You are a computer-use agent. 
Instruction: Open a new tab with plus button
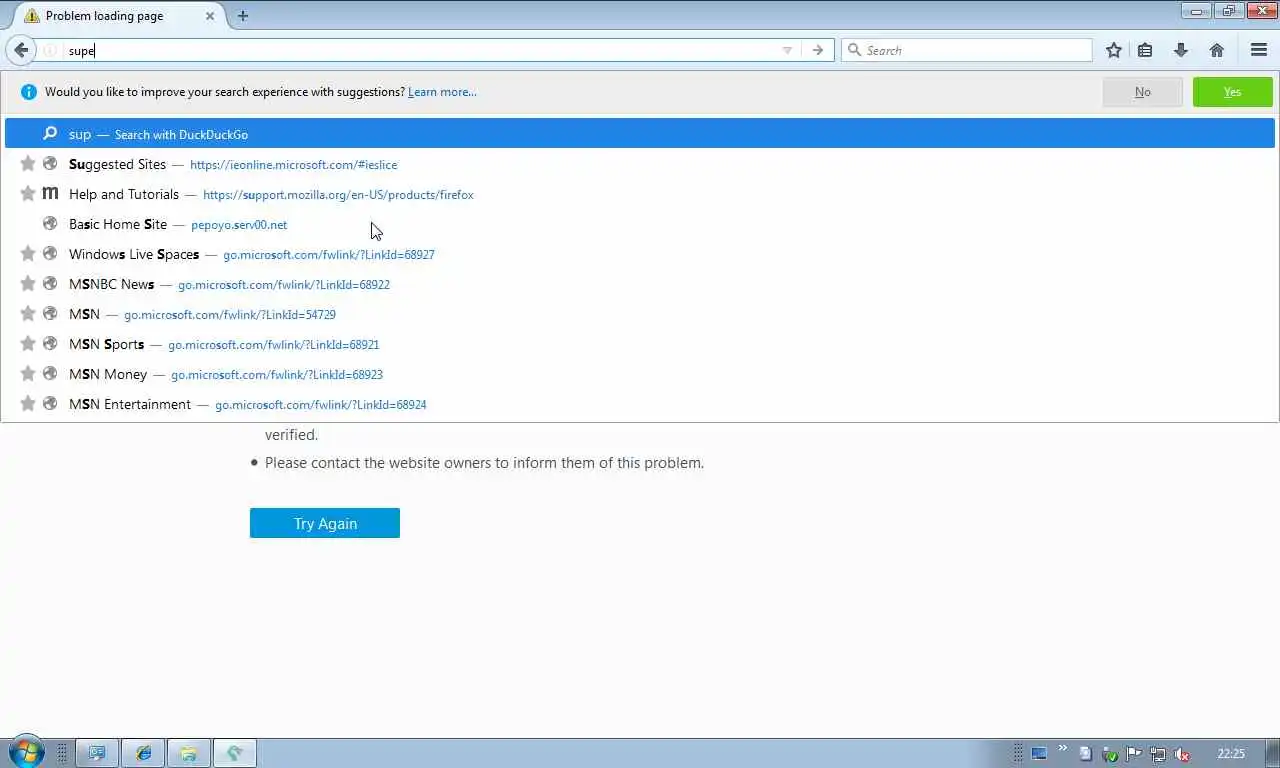243,16
